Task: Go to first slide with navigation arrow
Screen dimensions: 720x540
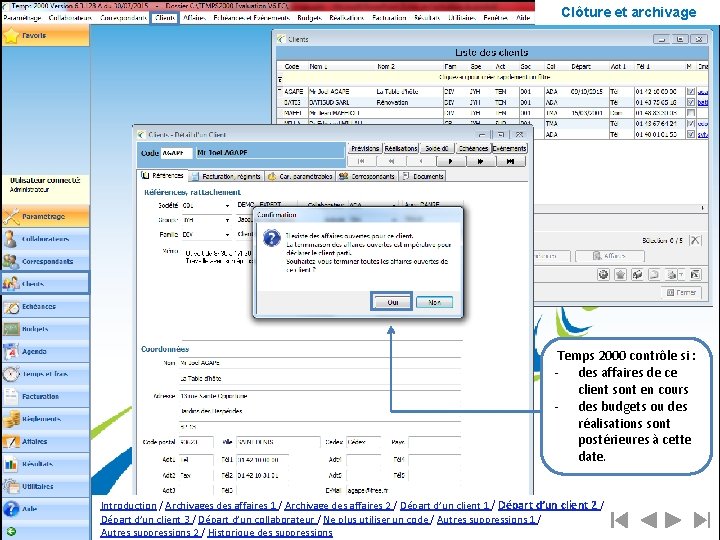Action: (620, 520)
